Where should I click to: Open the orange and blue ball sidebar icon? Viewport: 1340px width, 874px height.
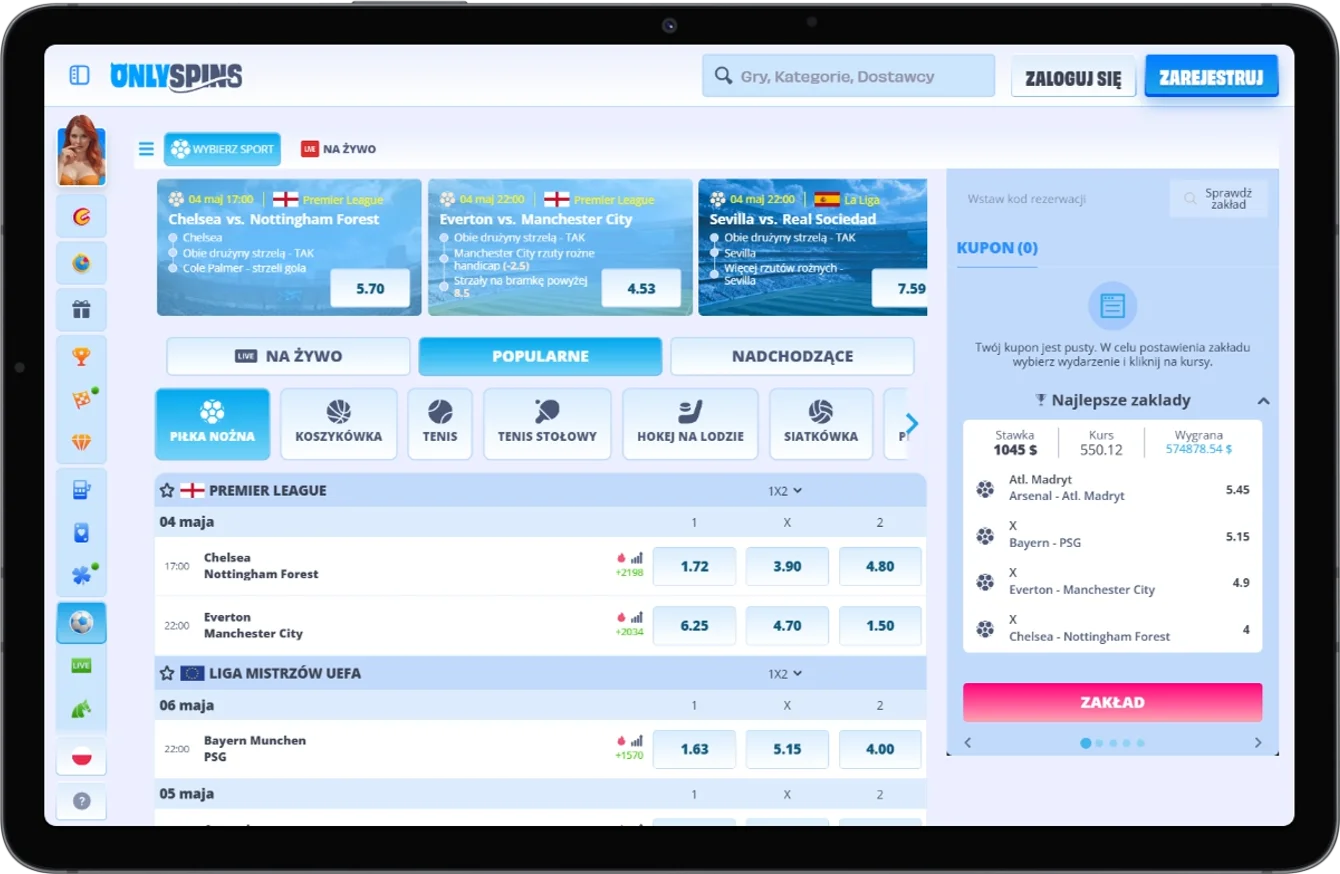(x=82, y=263)
